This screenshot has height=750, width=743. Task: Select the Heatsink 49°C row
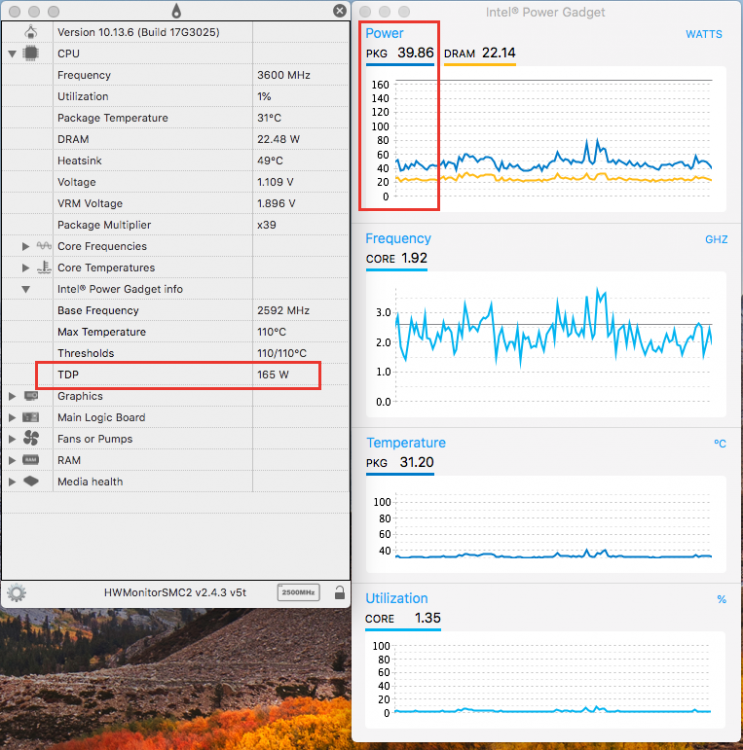pos(176,161)
